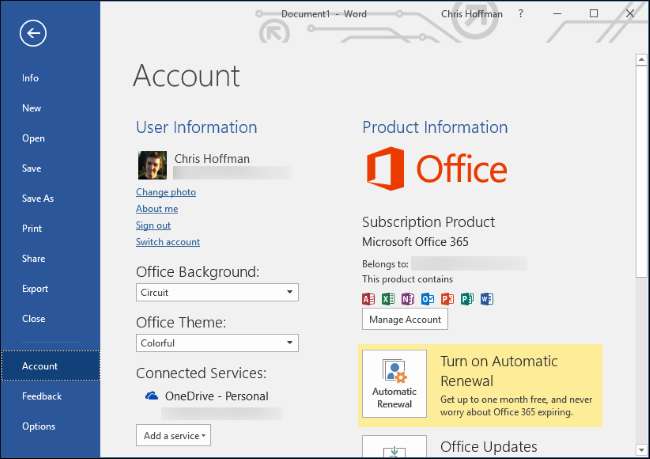Click the Access app icon
This screenshot has width=650, height=459.
click(x=368, y=299)
